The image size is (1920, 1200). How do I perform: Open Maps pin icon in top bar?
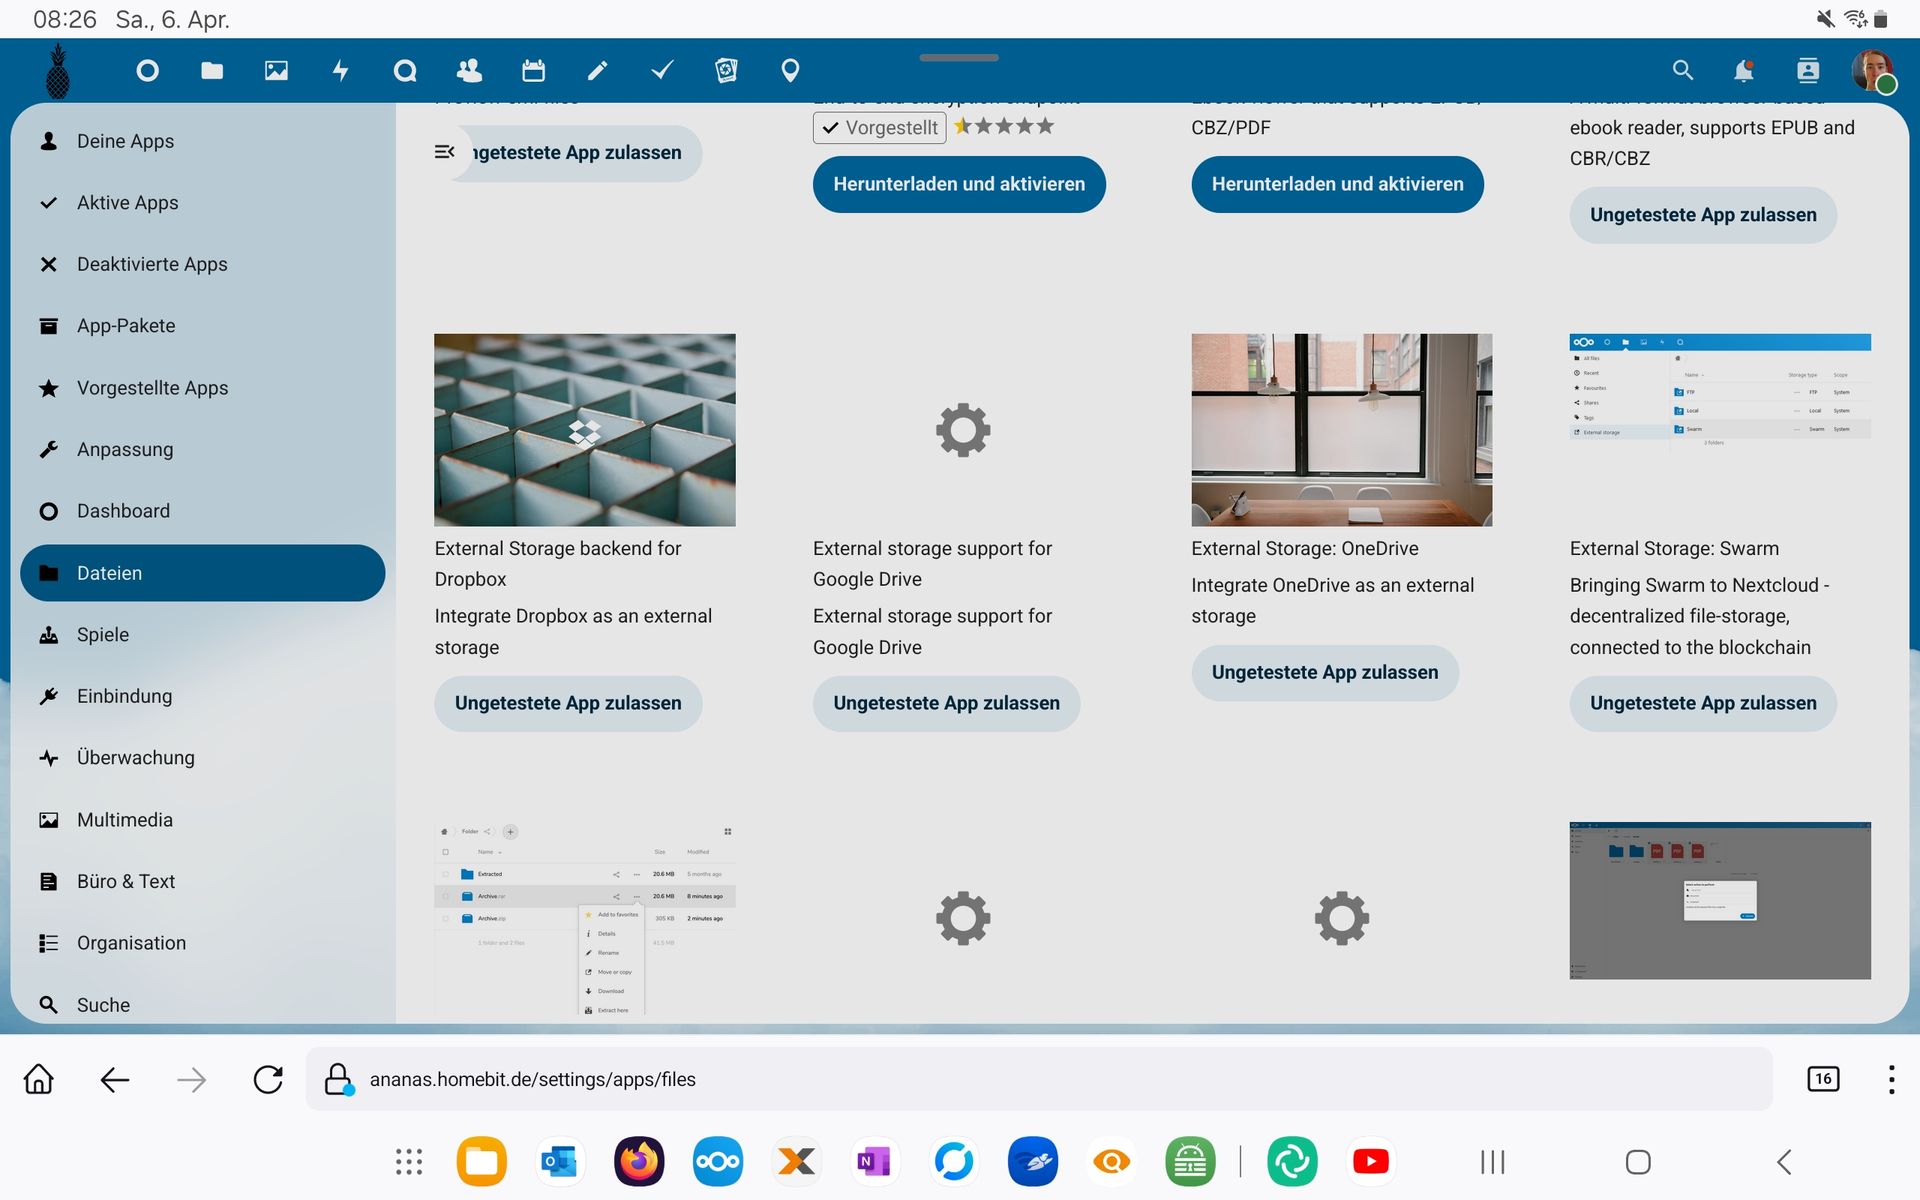click(x=790, y=71)
